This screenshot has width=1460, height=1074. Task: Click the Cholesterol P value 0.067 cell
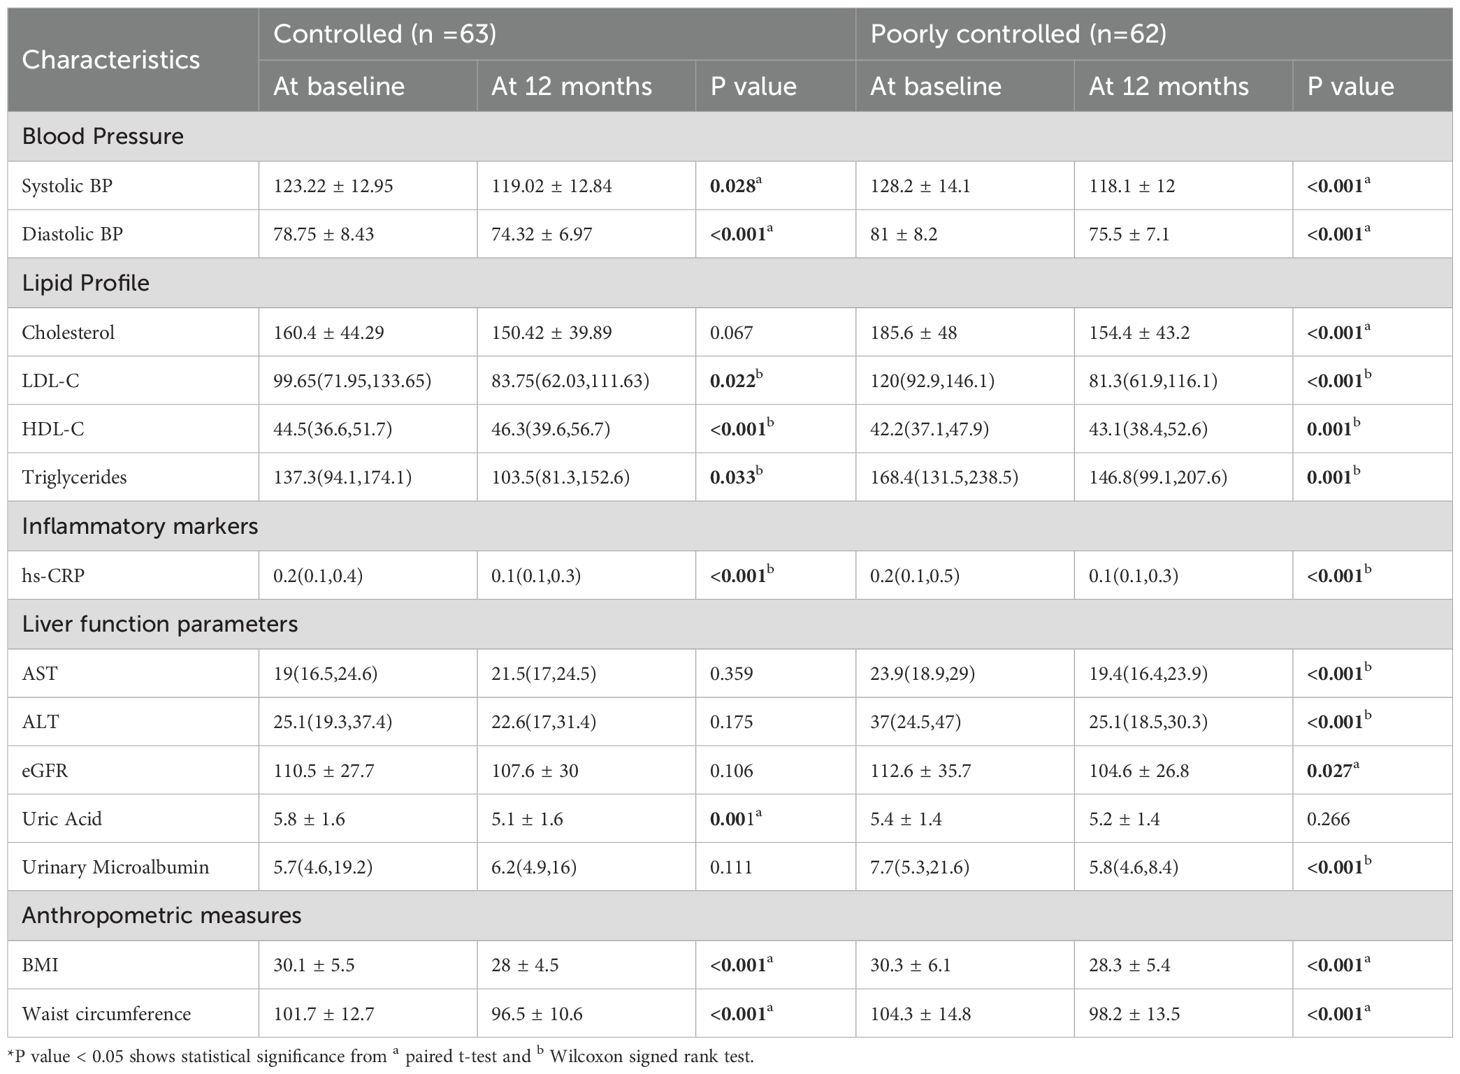[732, 332]
